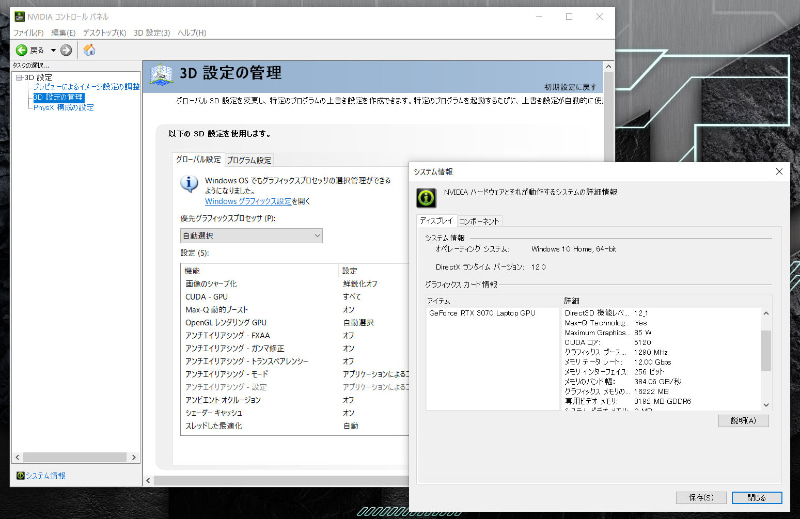
Task: Click the 閉じる button in dialog
Action: 757,498
